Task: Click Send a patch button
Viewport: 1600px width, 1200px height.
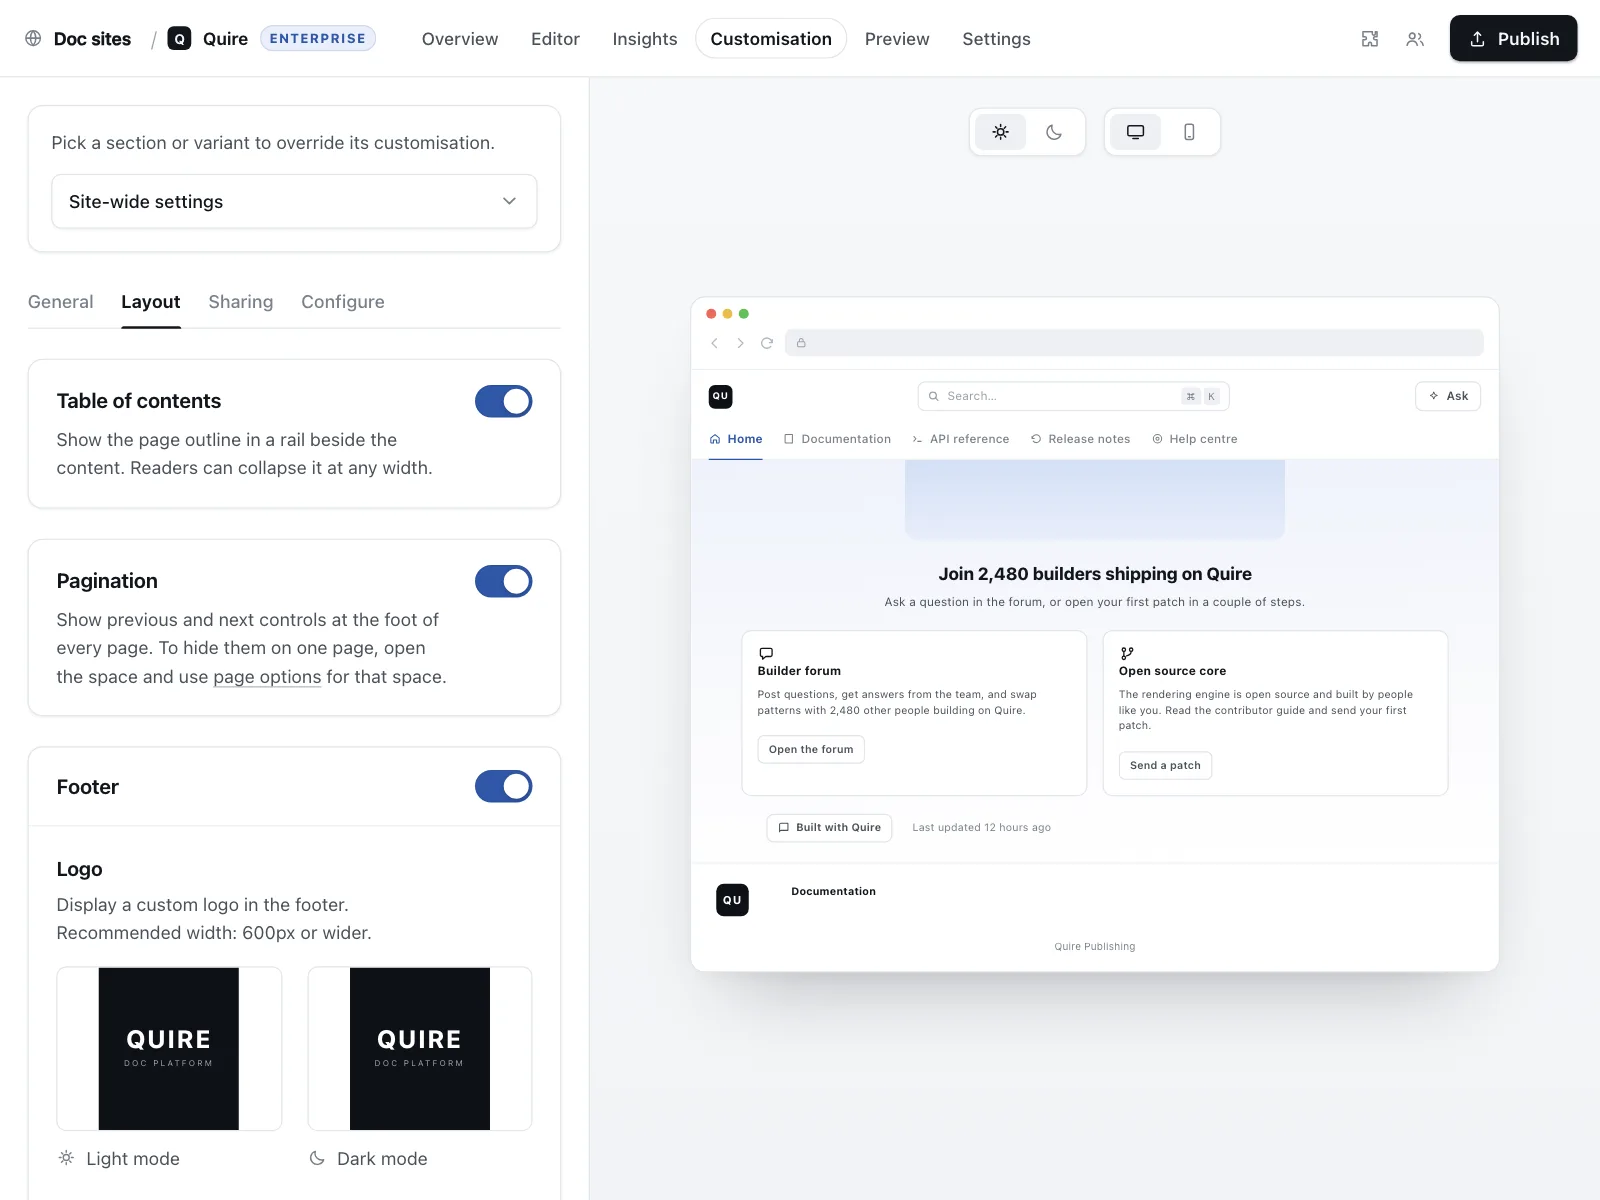Action: click(1165, 765)
